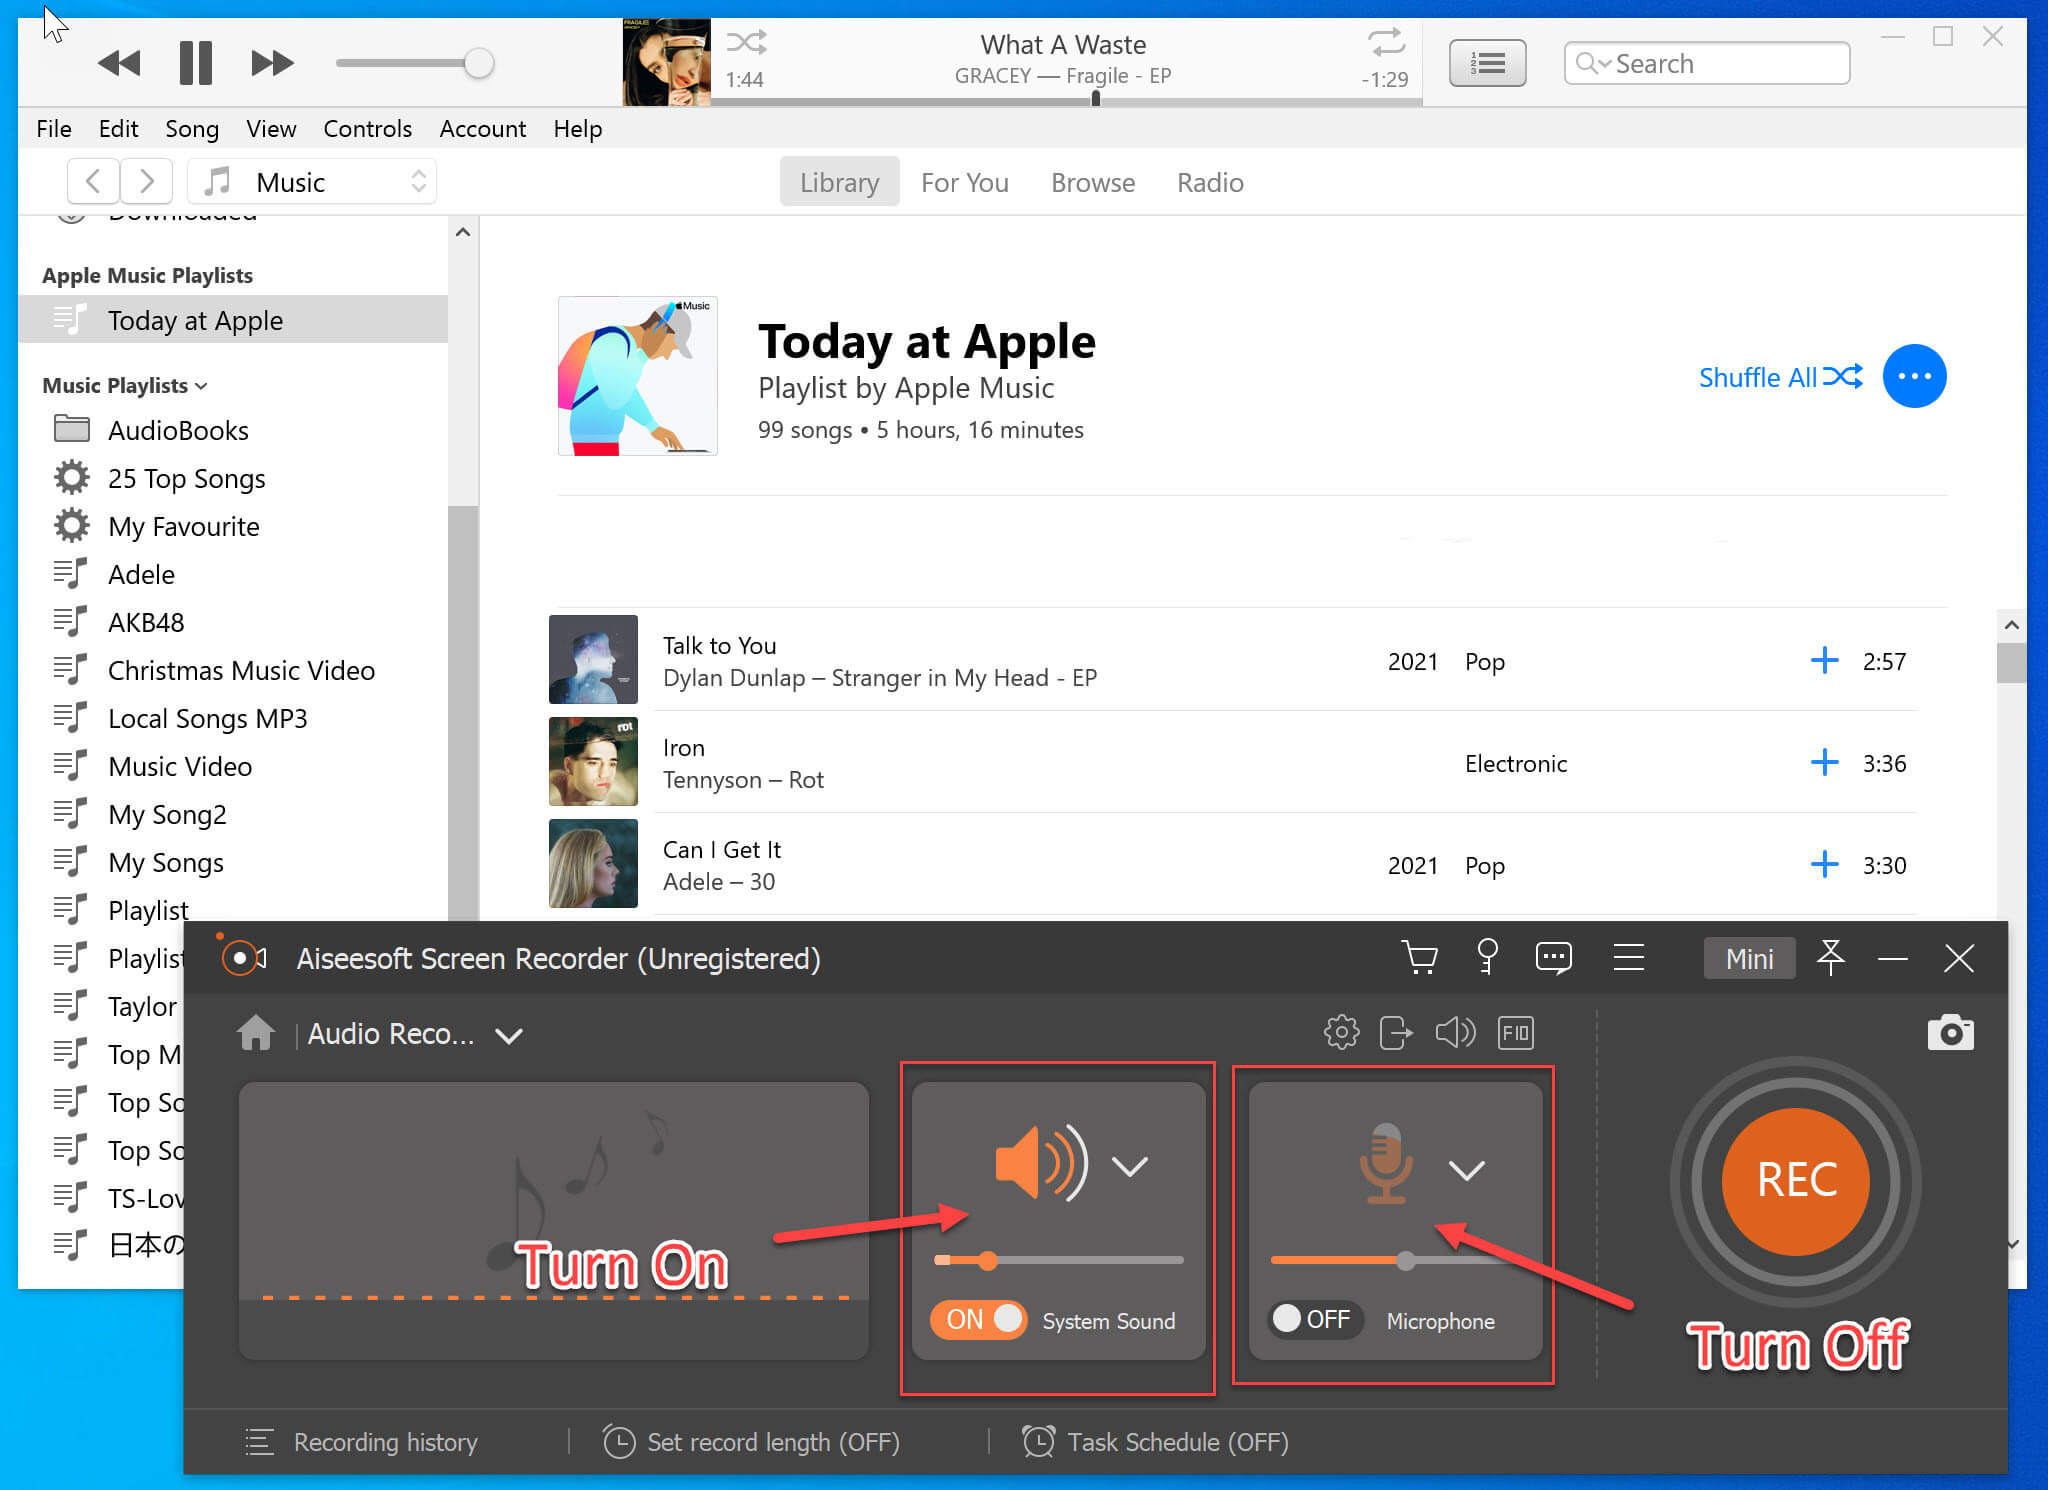Open the Aiseesoft hamburger menu
The width and height of the screenshot is (2048, 1490).
tap(1628, 957)
